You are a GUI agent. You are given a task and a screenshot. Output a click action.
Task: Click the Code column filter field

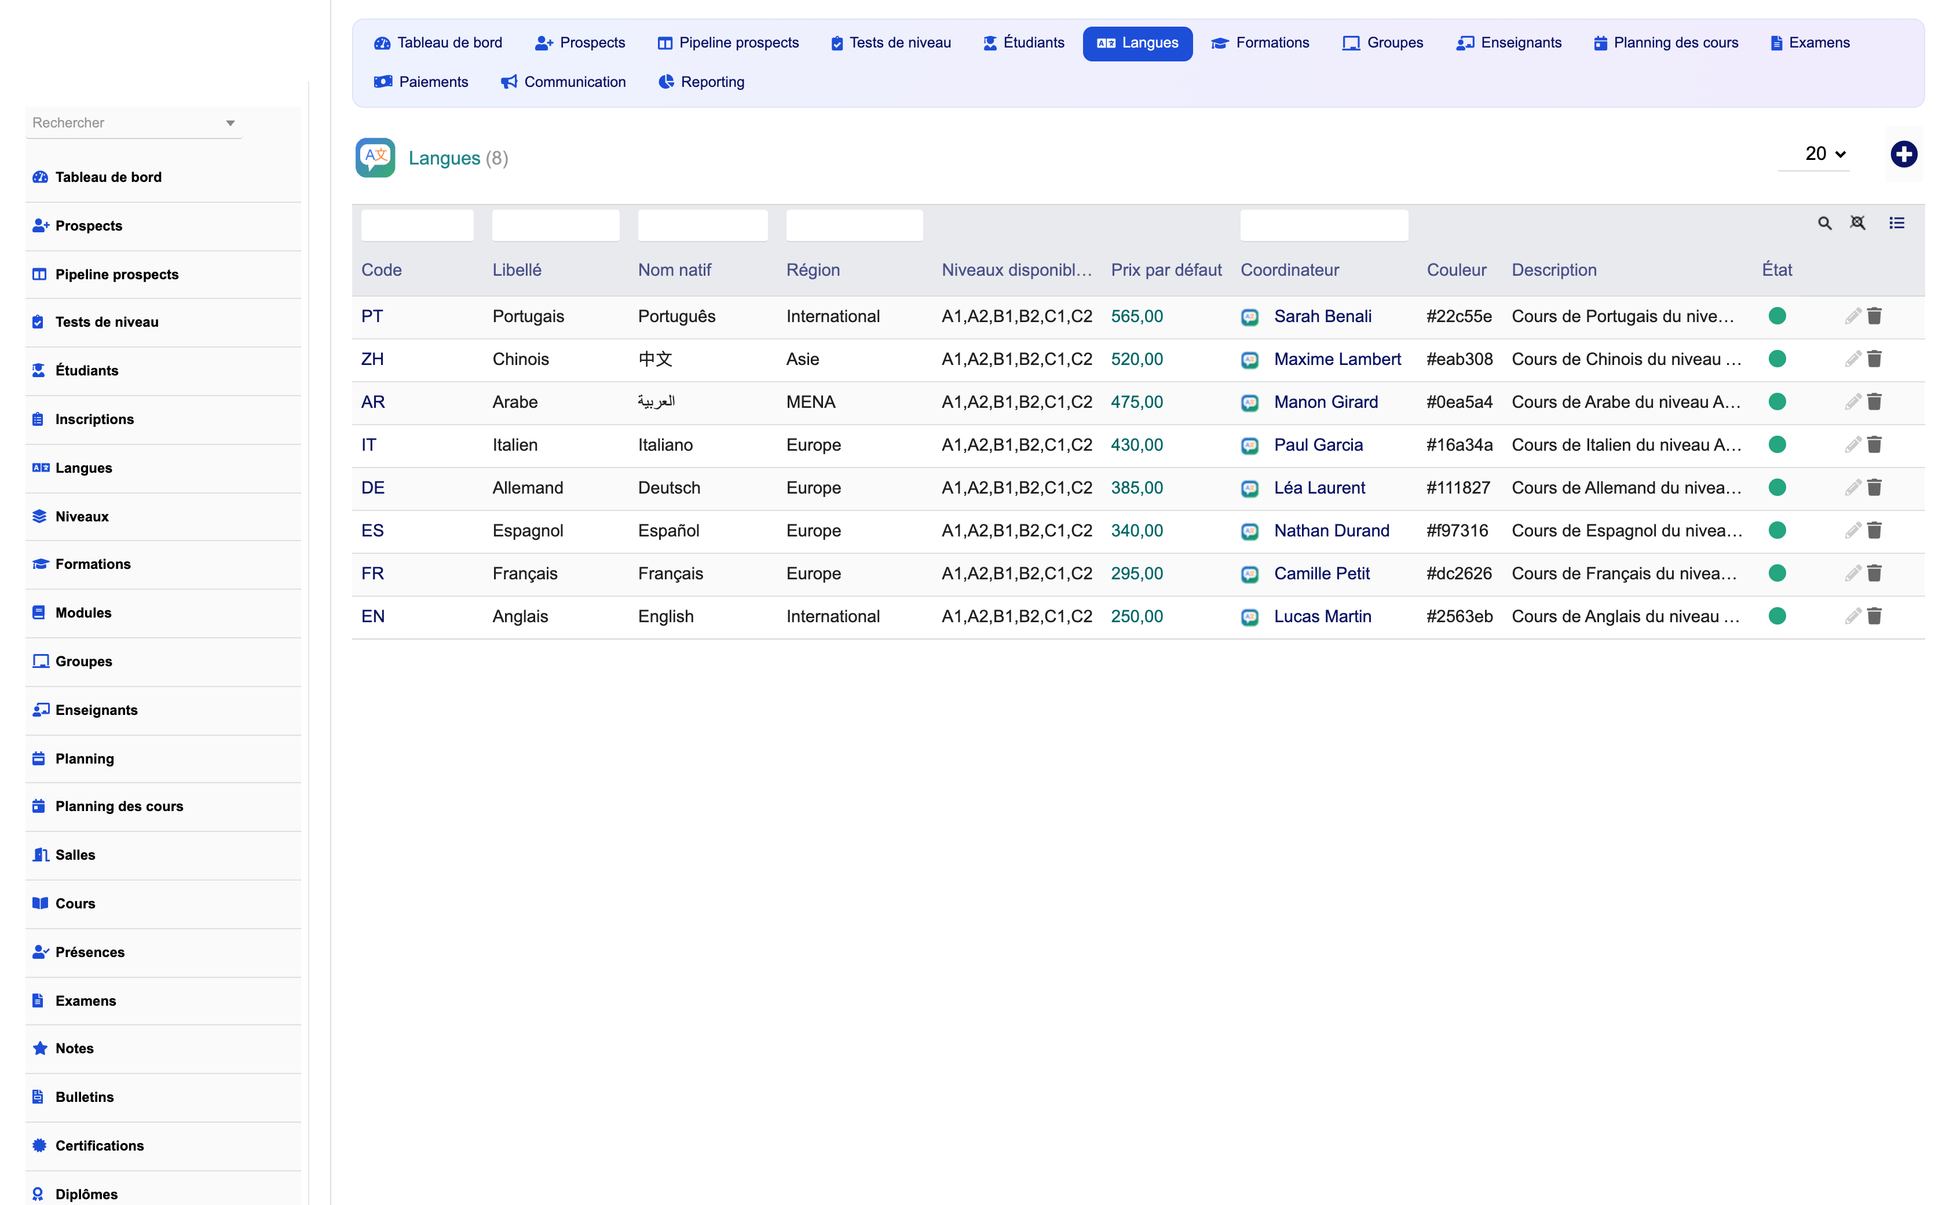[x=417, y=225]
